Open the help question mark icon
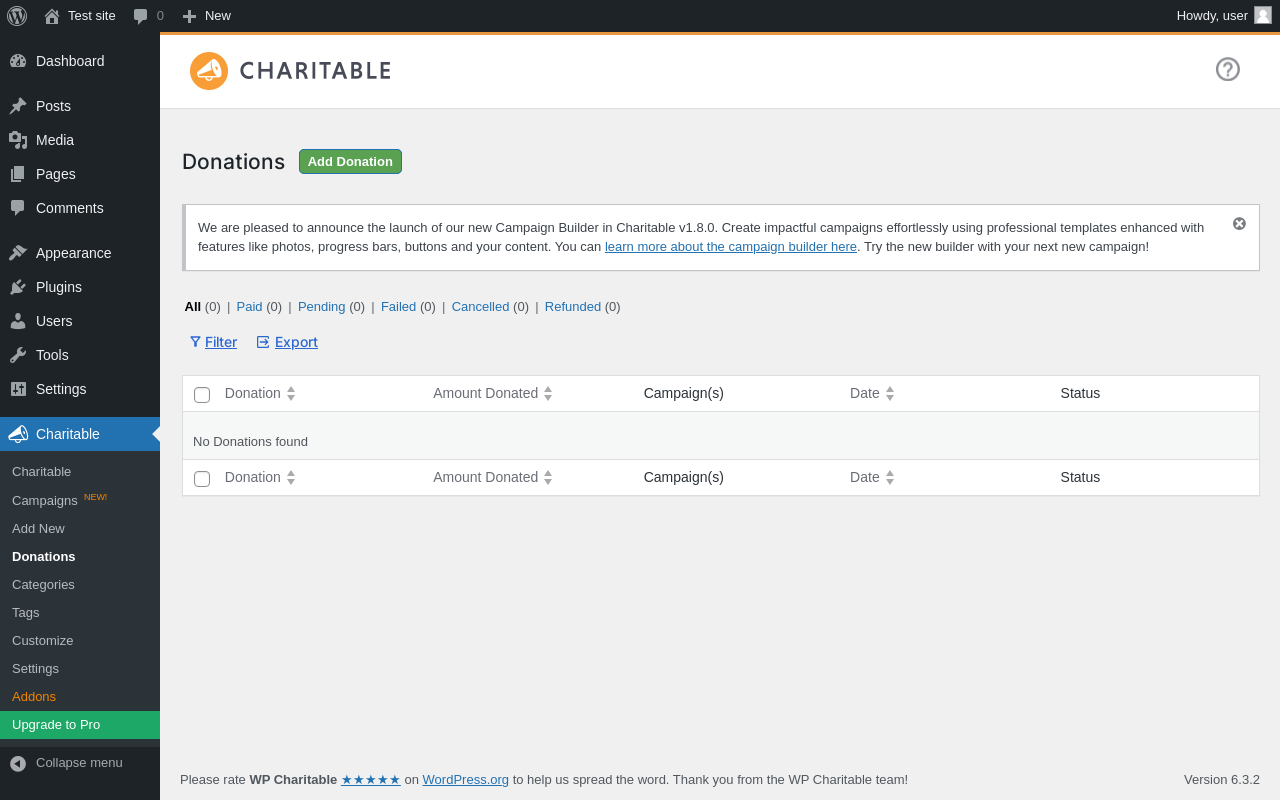 (x=1228, y=69)
